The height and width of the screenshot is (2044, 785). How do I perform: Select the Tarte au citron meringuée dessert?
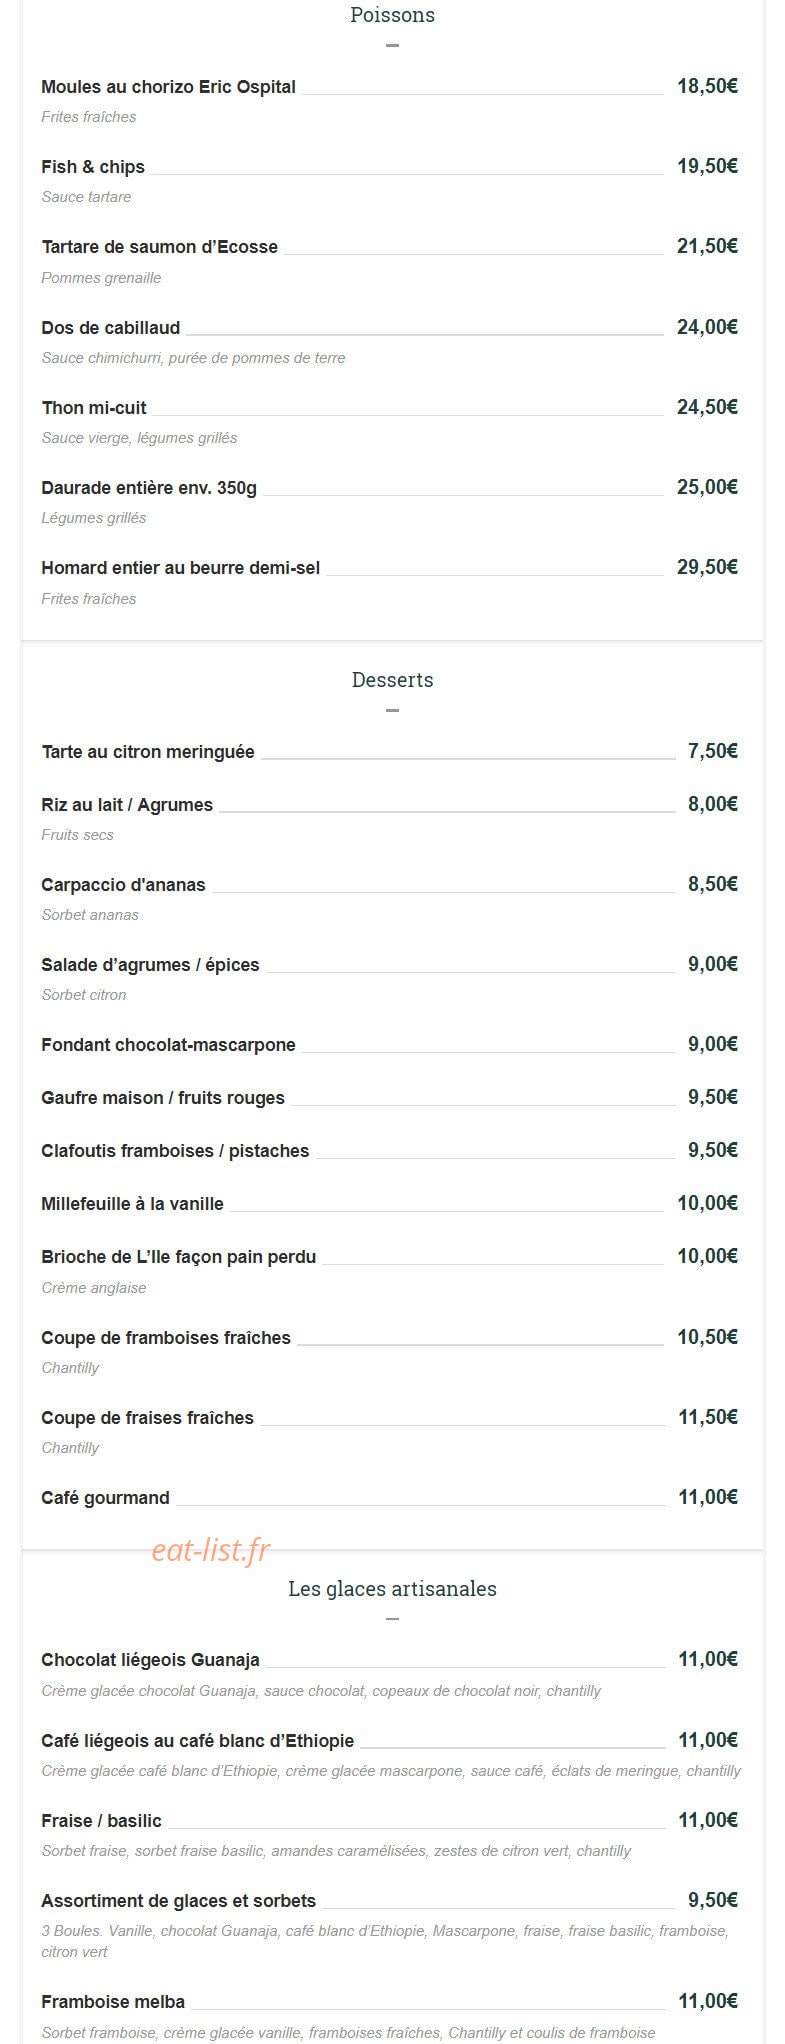[148, 752]
